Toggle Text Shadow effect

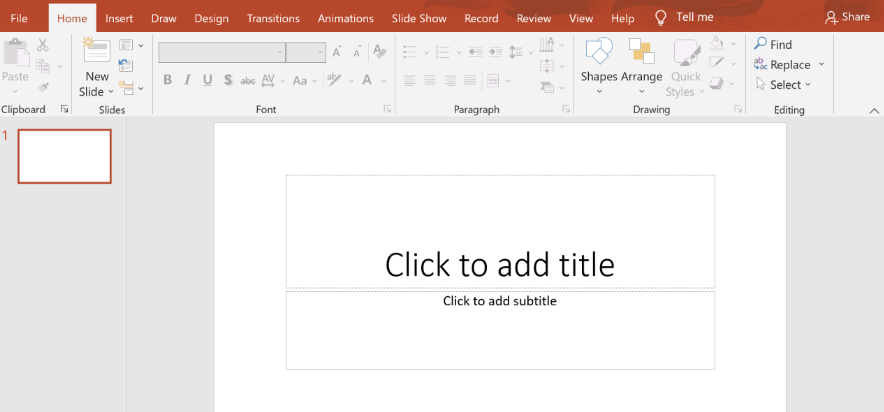click(x=228, y=80)
